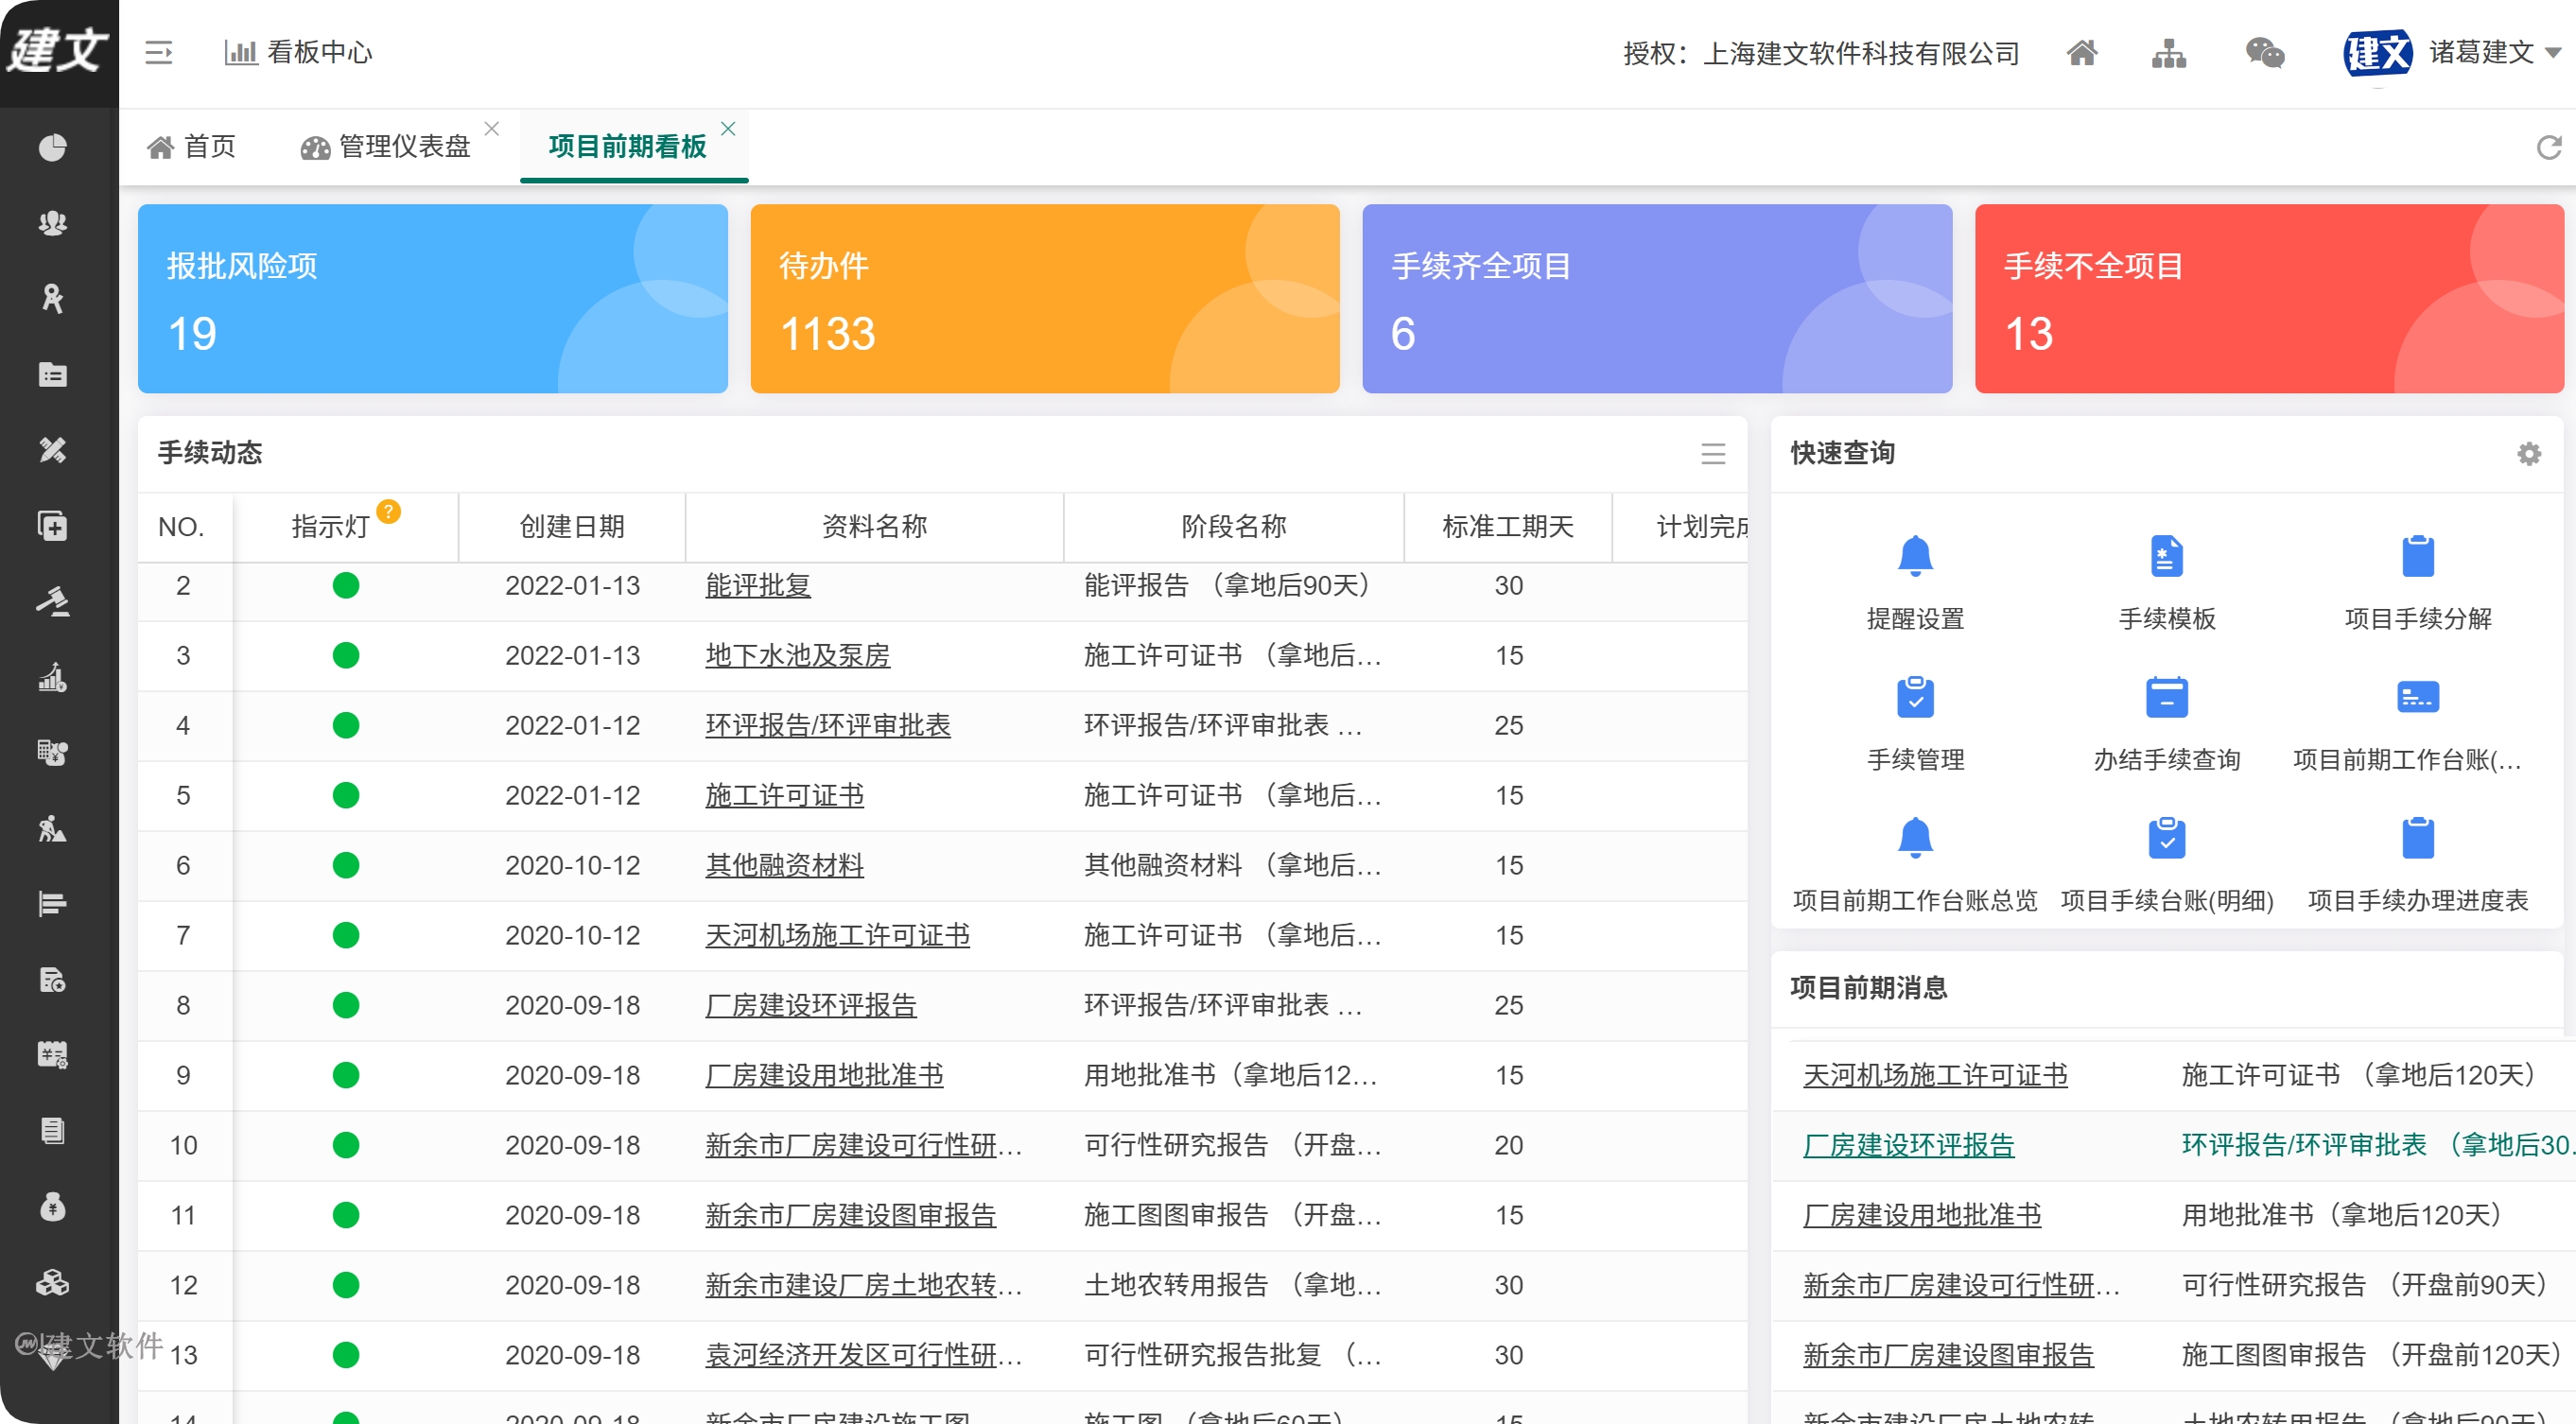Open the 环评报告/环评审批表 link in table

coord(828,726)
